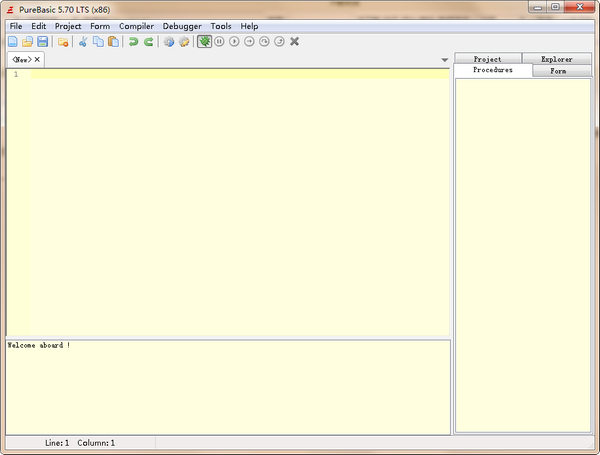
Task: Click the Cut scissors icon
Action: pyautogui.click(x=84, y=42)
